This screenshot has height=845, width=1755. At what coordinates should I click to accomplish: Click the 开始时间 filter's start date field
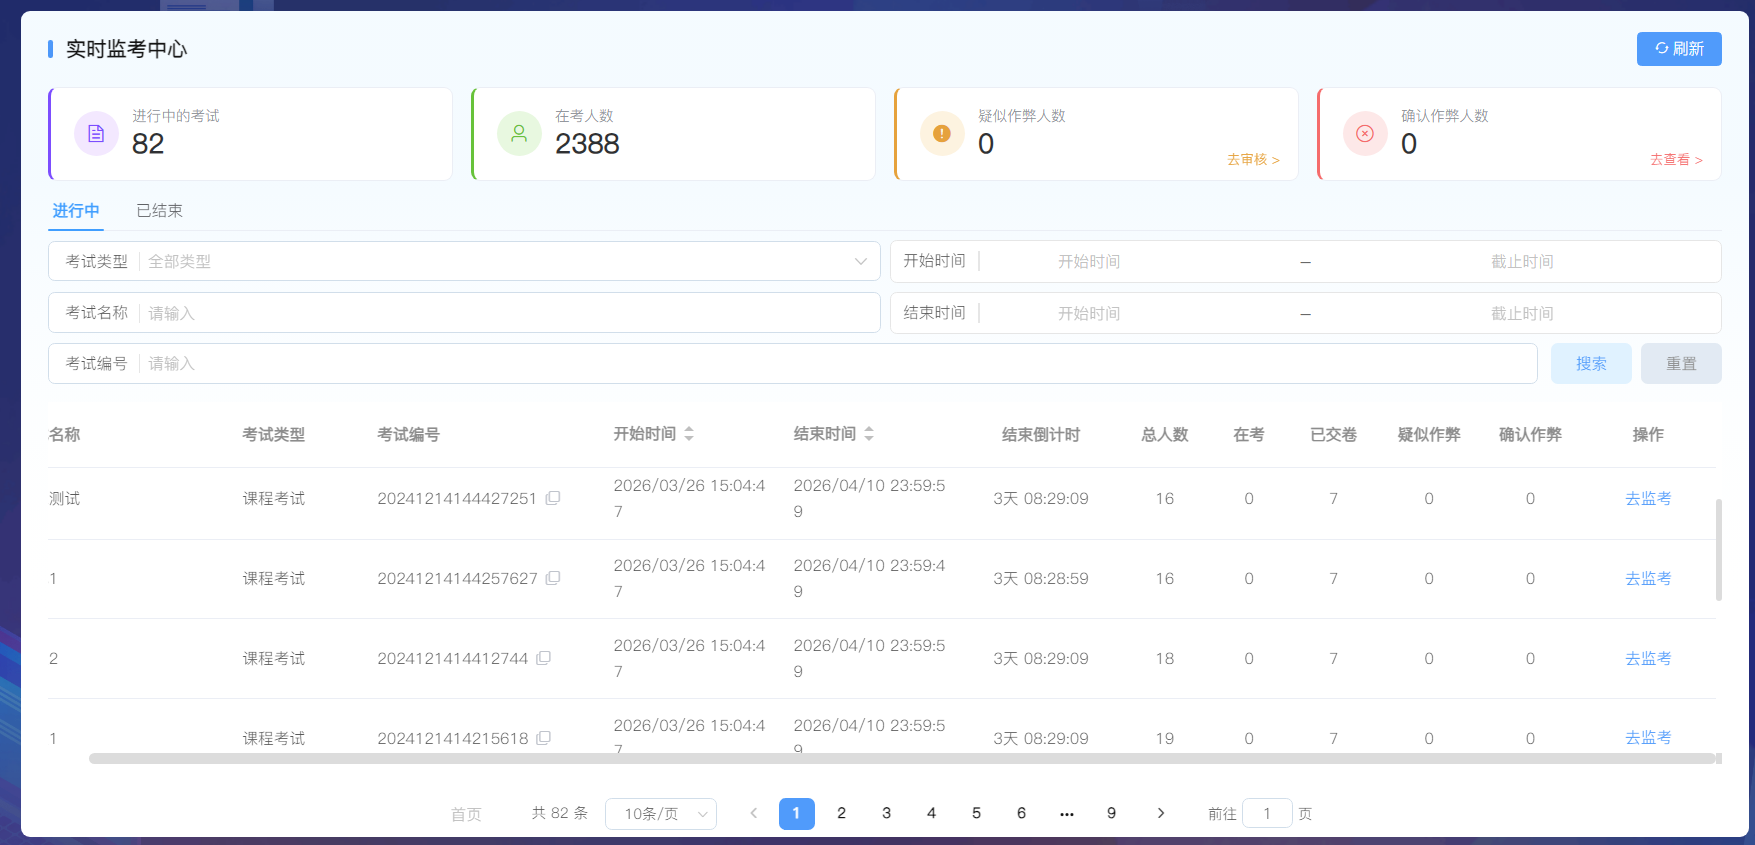pyautogui.click(x=1089, y=262)
